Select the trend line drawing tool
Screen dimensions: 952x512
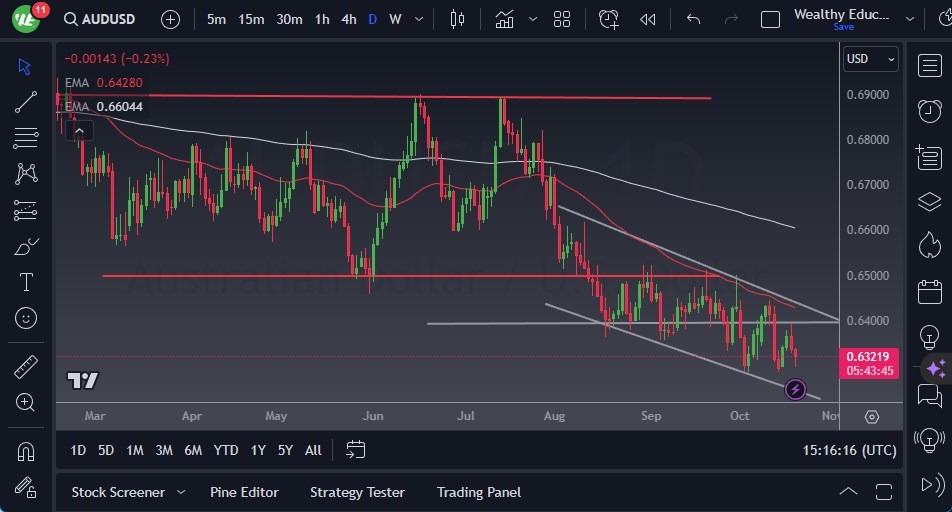pyautogui.click(x=26, y=101)
